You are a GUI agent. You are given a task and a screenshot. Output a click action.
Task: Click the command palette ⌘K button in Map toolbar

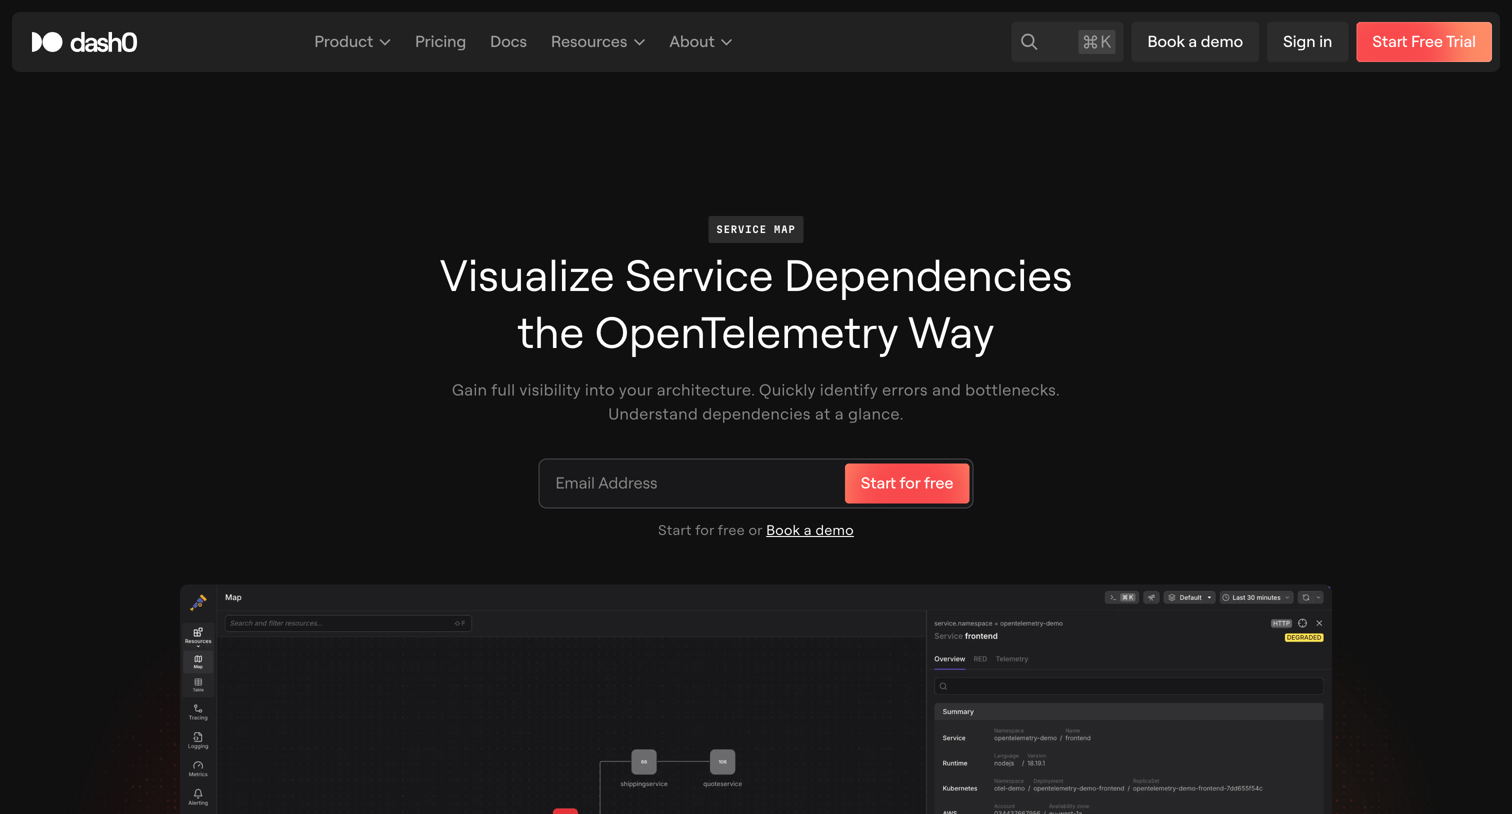click(1121, 598)
